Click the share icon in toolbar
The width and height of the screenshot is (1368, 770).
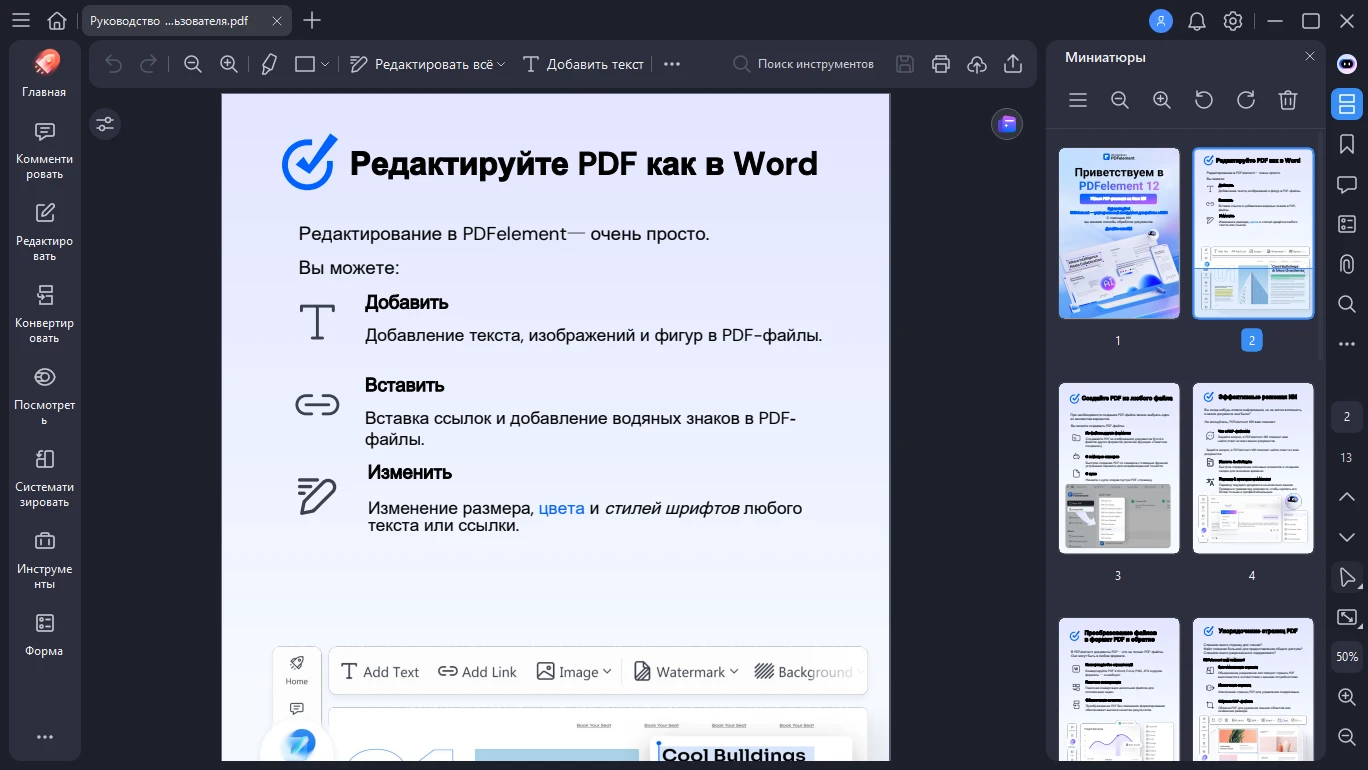pos(1013,64)
